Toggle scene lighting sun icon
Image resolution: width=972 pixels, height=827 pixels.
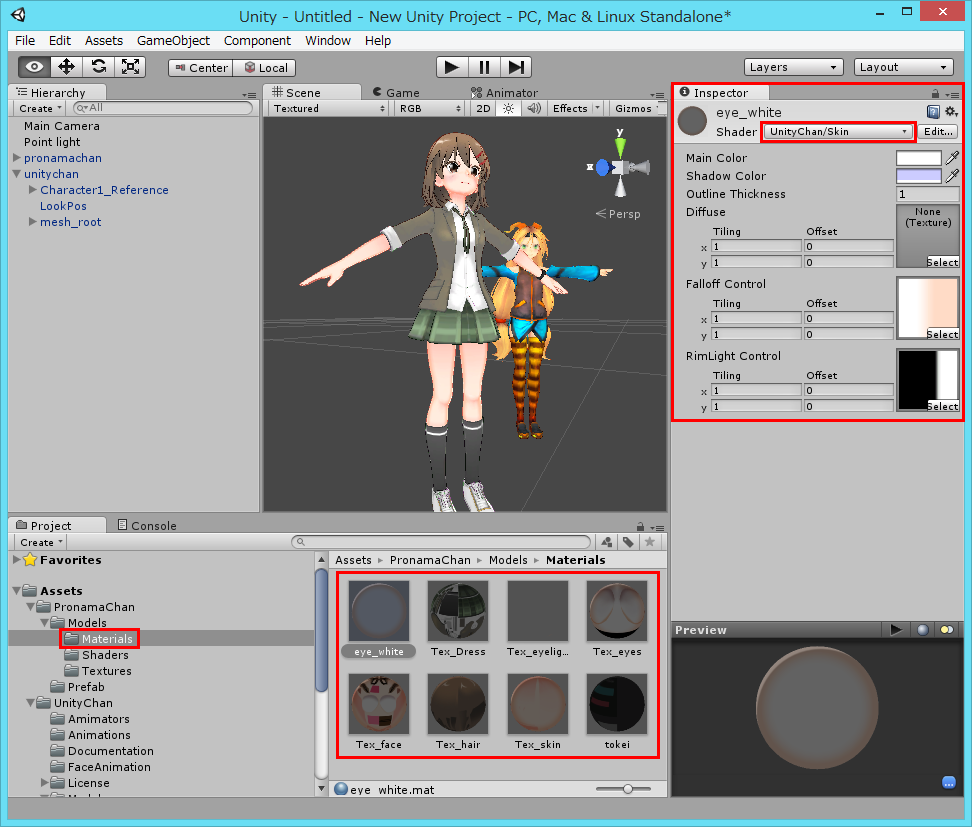(x=508, y=108)
